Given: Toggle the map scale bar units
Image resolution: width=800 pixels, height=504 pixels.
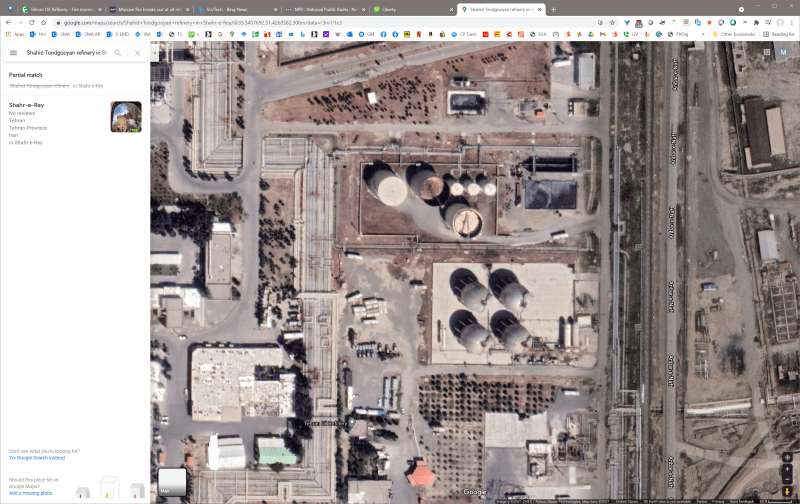Looking at the screenshot, I should pos(776,501).
